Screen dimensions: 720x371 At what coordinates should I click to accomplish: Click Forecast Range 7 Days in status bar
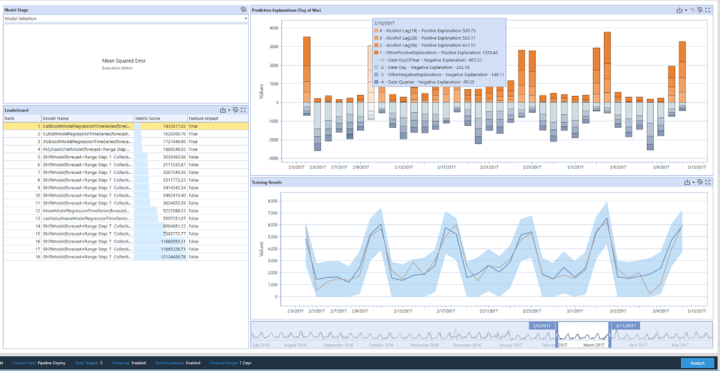231,363
